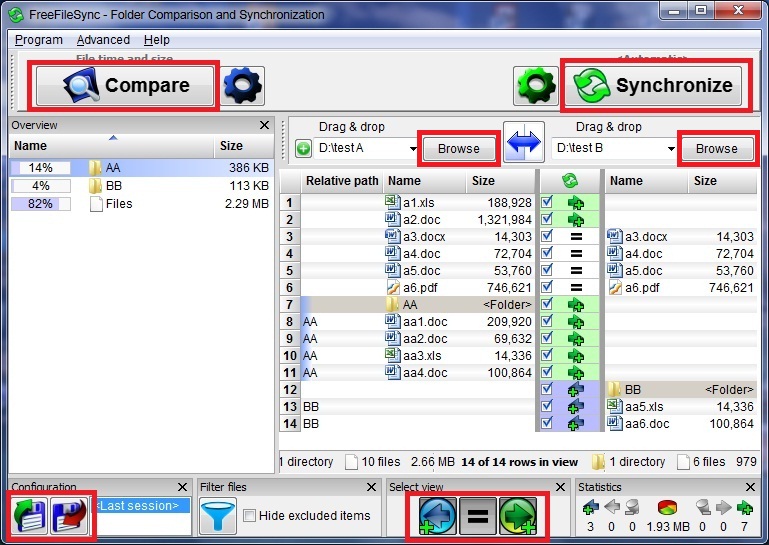Image resolution: width=769 pixels, height=545 pixels.
Task: Close the Statistics panel
Action: [750, 487]
